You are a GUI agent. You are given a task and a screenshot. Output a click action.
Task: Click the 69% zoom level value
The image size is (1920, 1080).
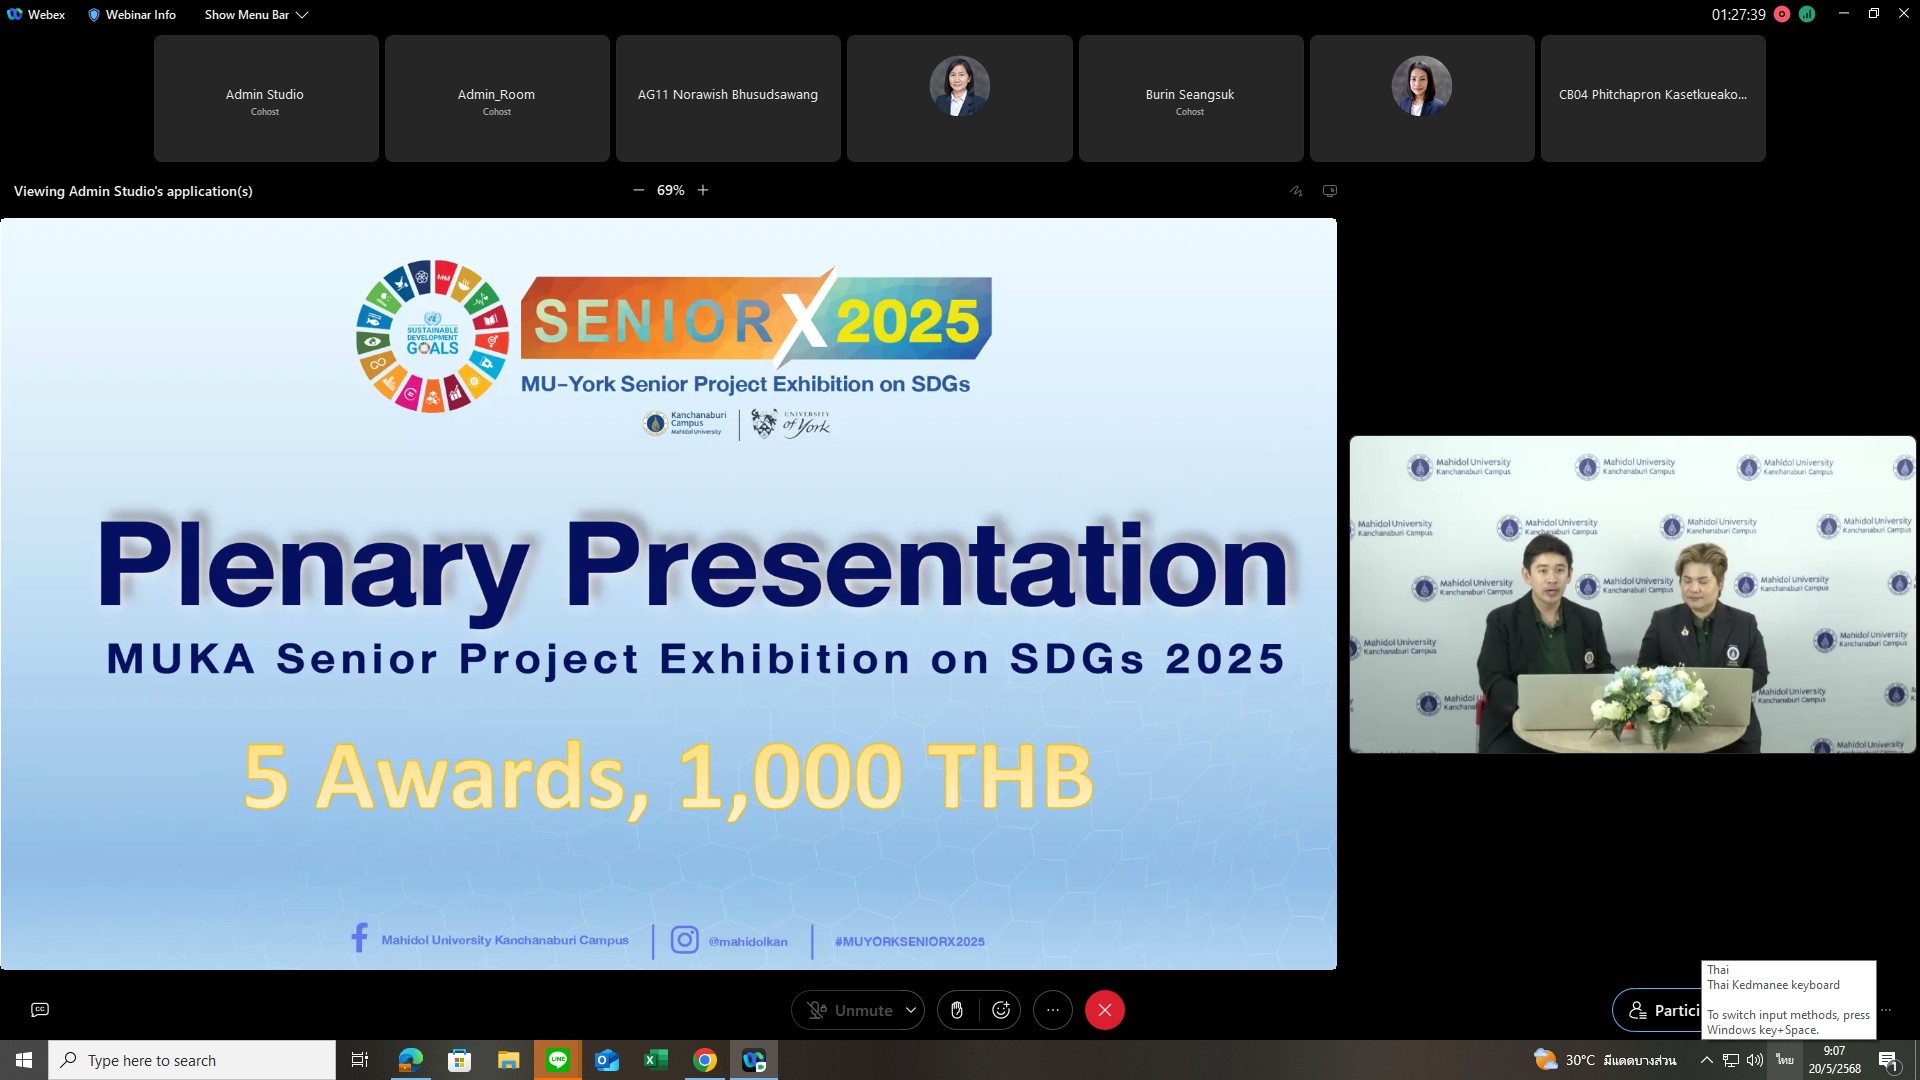(671, 190)
